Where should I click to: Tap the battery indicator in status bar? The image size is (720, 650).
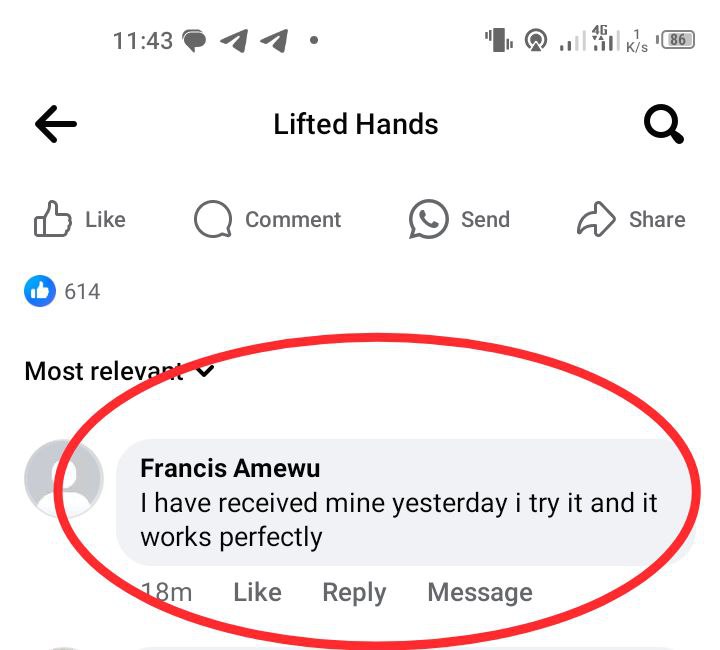677,41
